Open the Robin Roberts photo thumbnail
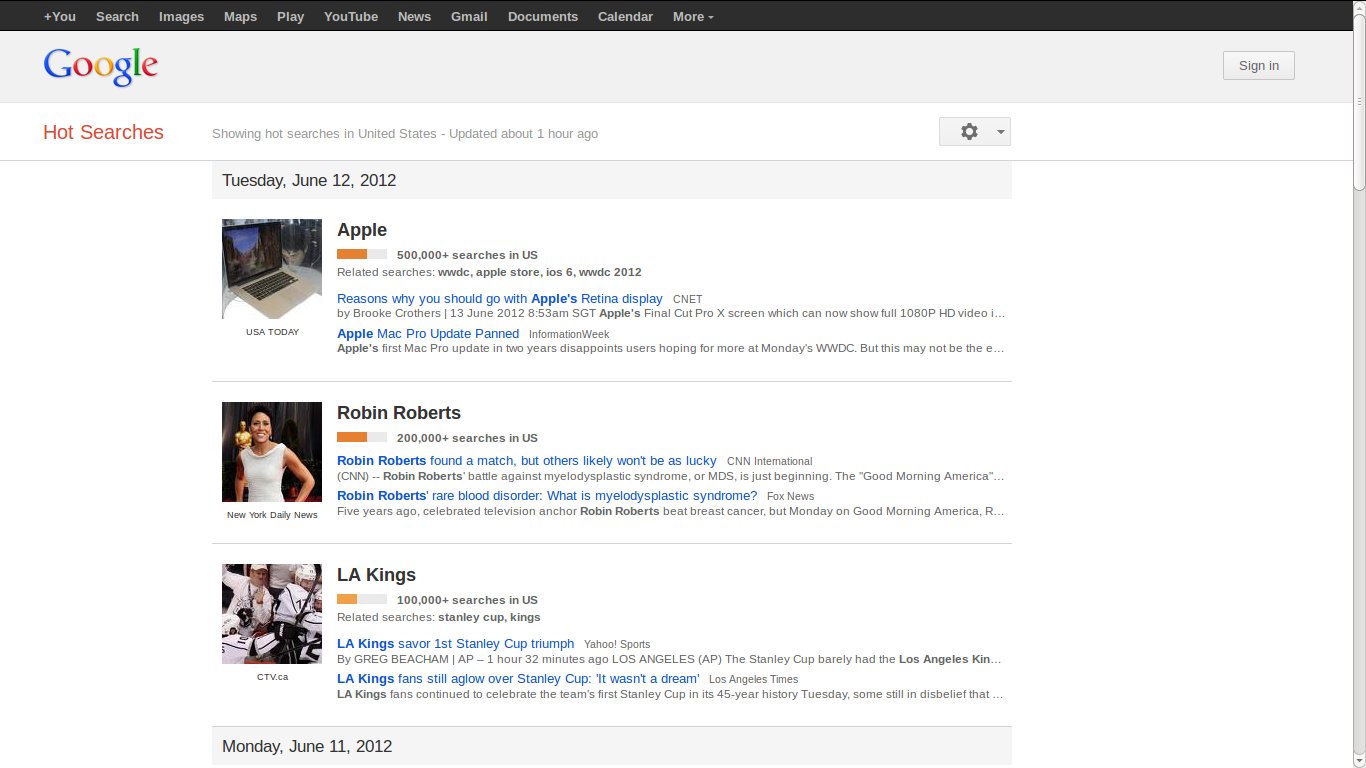 pos(272,452)
